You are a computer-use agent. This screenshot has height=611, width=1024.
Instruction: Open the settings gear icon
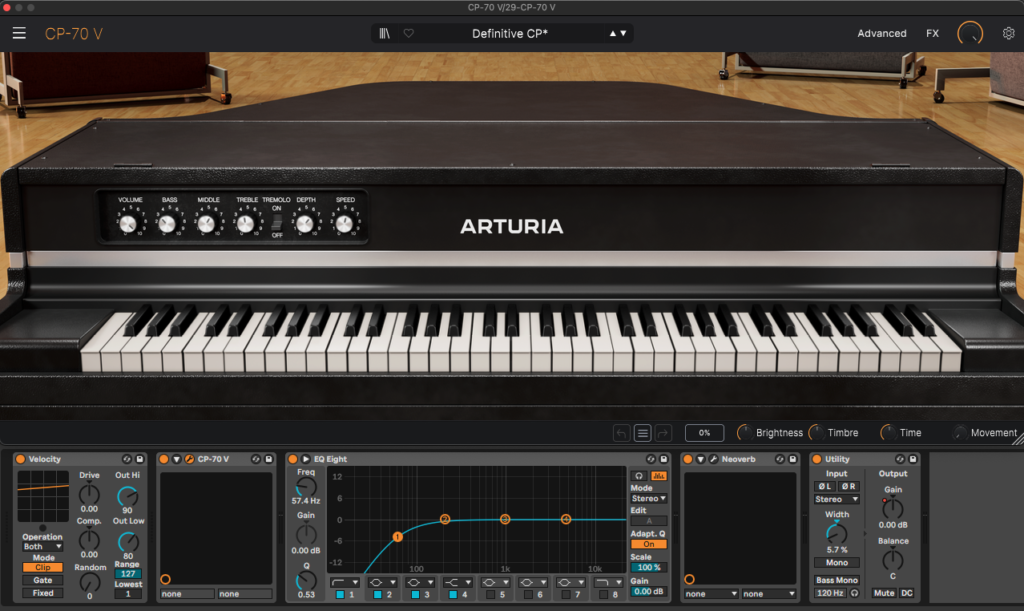[x=1008, y=33]
